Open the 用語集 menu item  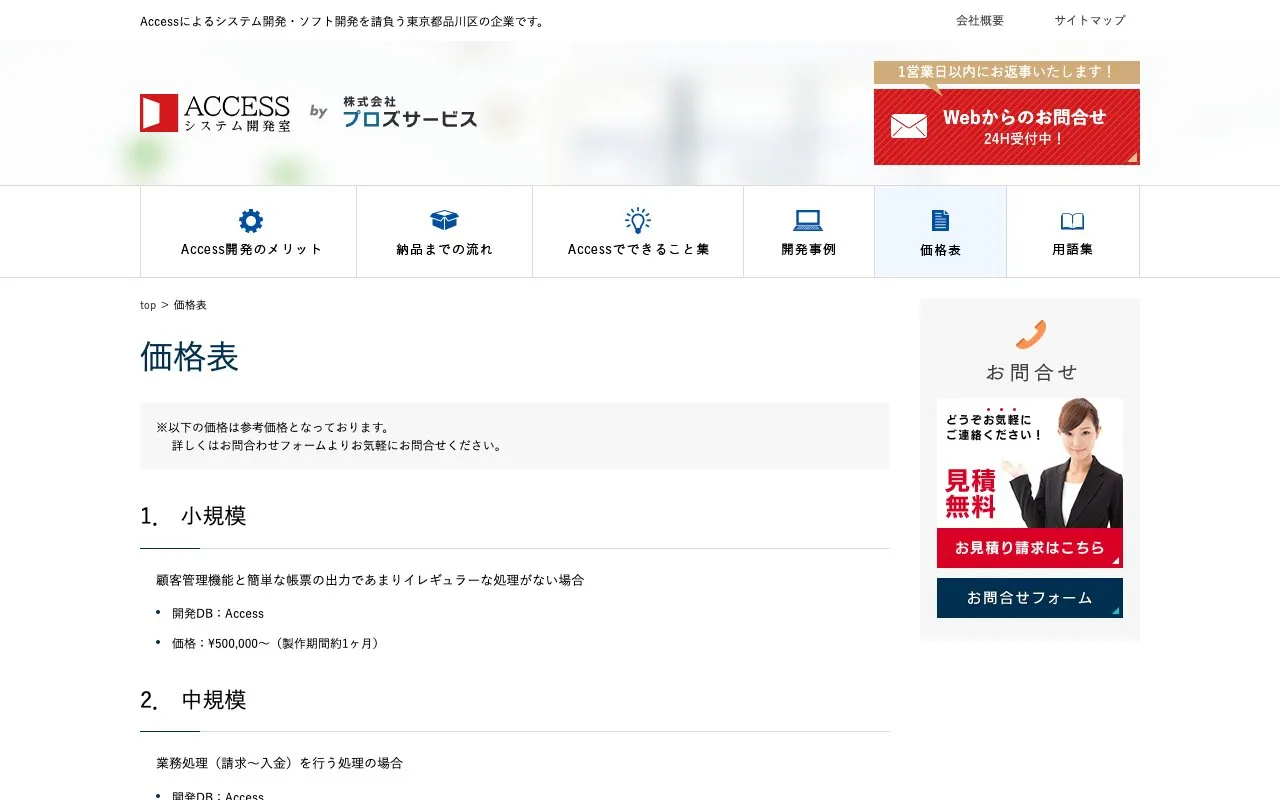pyautogui.click(x=1073, y=231)
